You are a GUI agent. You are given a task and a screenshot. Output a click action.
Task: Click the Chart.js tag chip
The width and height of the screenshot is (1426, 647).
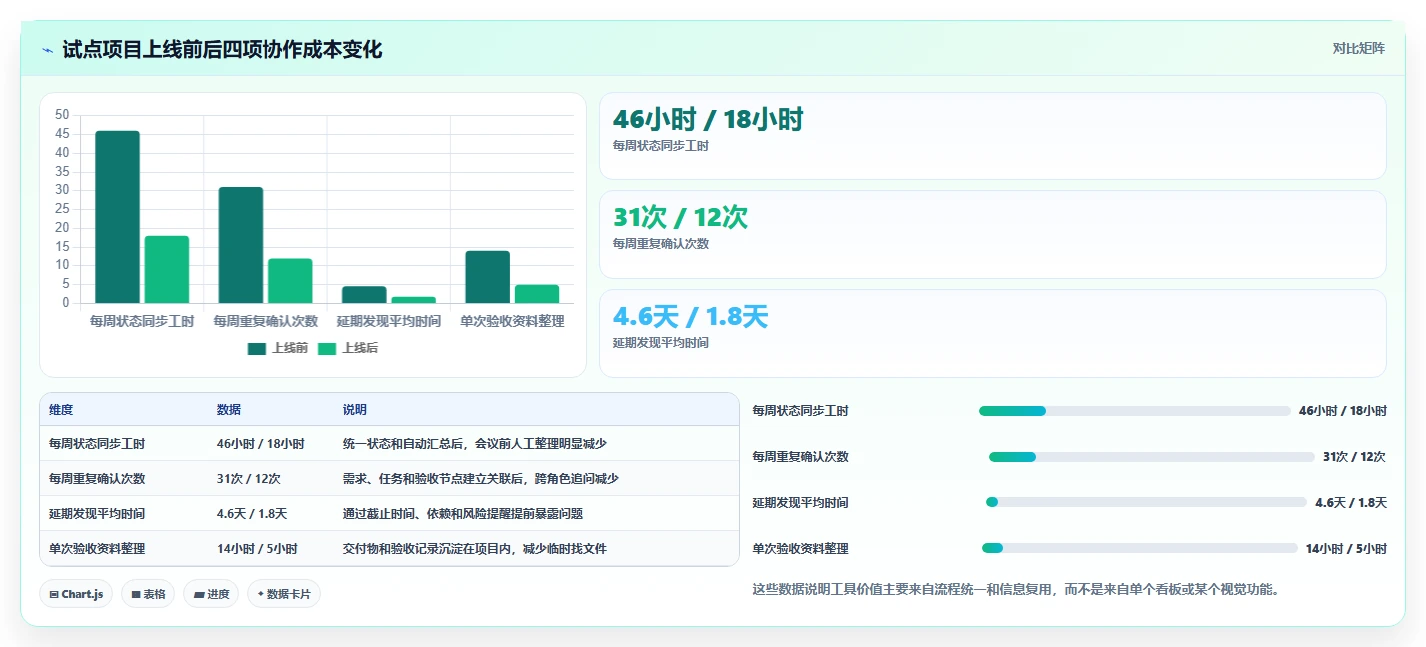pos(76,594)
